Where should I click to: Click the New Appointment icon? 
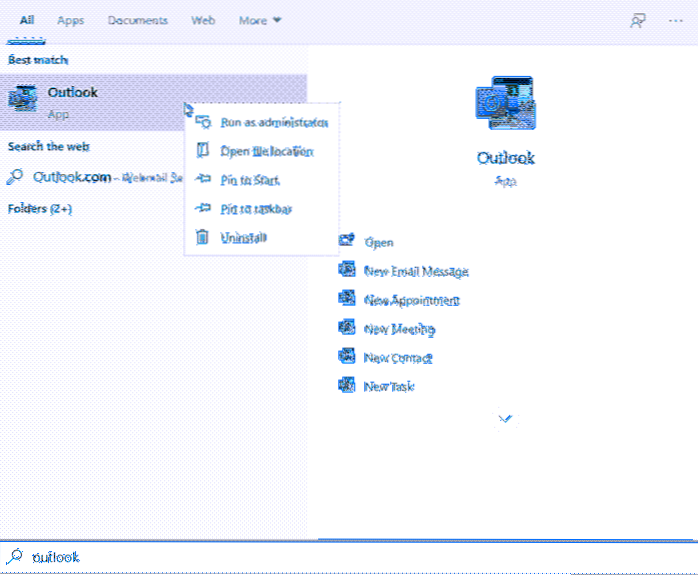[x=348, y=299]
